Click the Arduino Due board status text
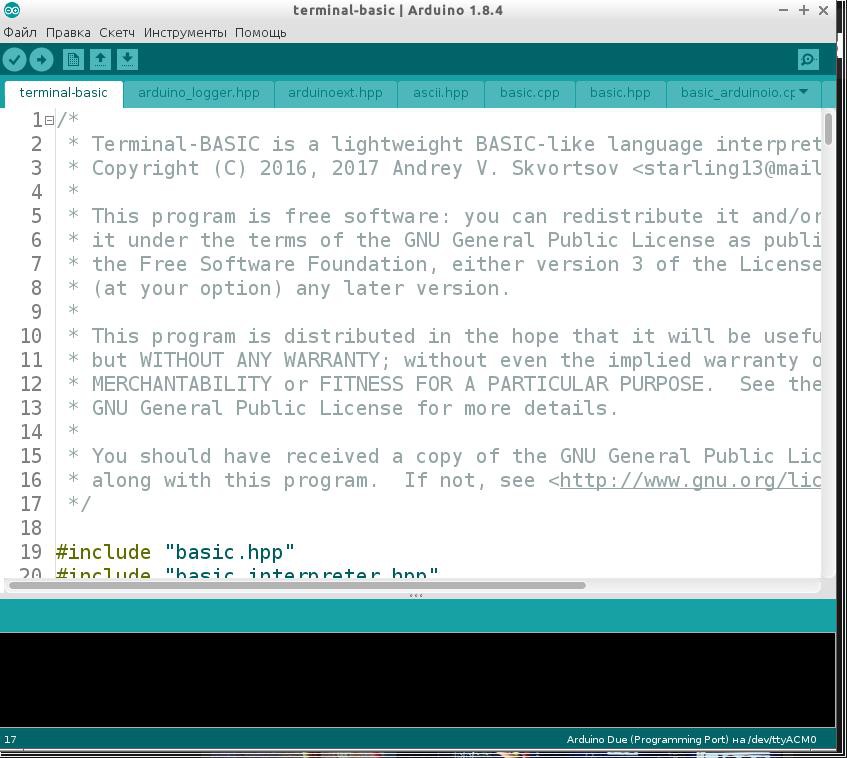This screenshot has height=758, width=847. point(691,739)
